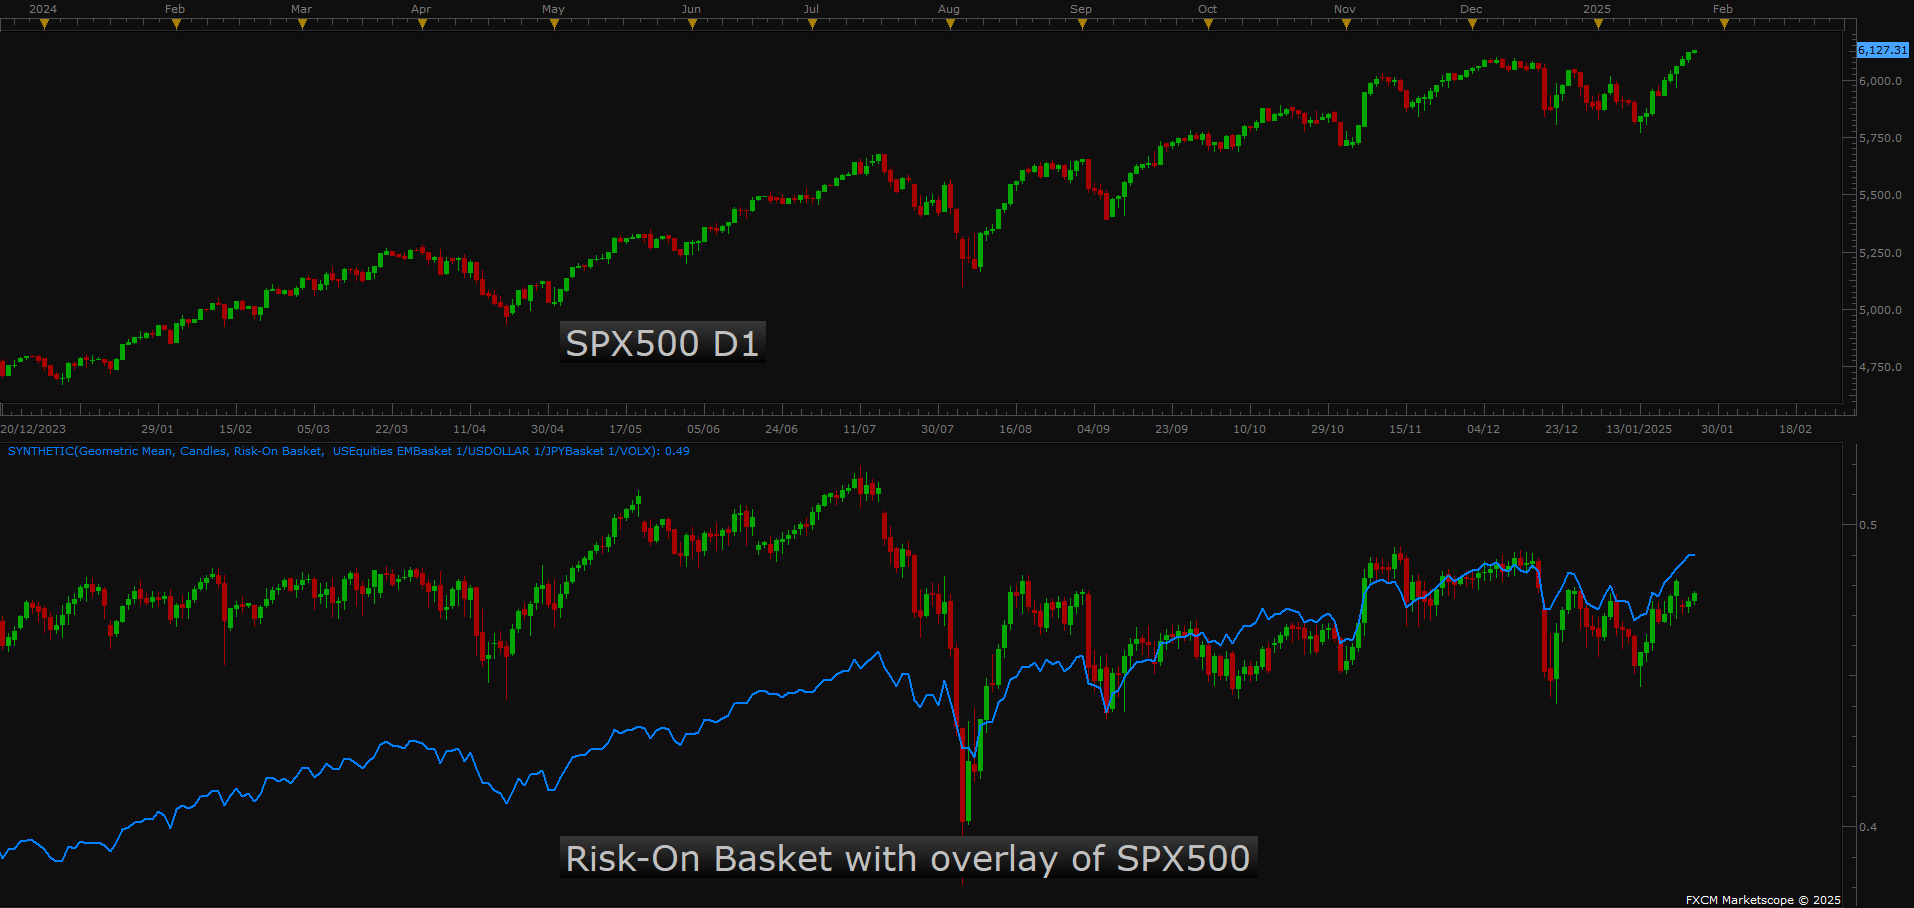This screenshot has height=908, width=1914.
Task: Click the 30/04 date label
Action: click(x=547, y=429)
